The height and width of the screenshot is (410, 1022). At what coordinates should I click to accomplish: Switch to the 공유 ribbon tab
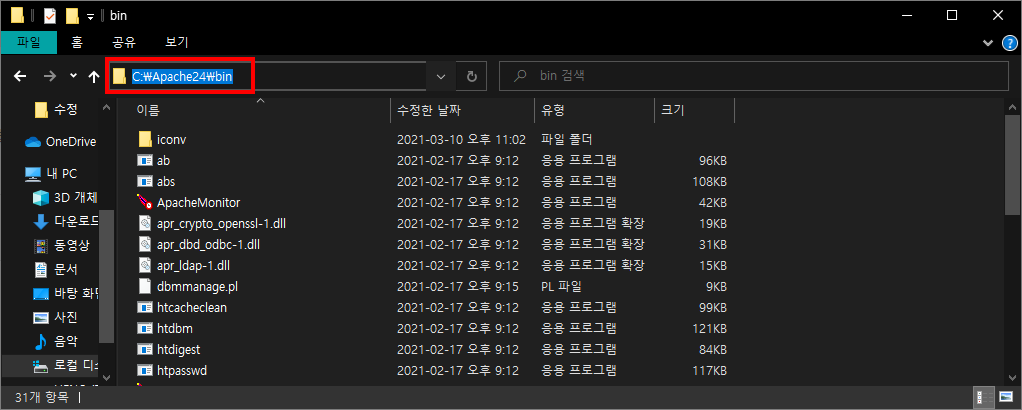click(x=124, y=42)
